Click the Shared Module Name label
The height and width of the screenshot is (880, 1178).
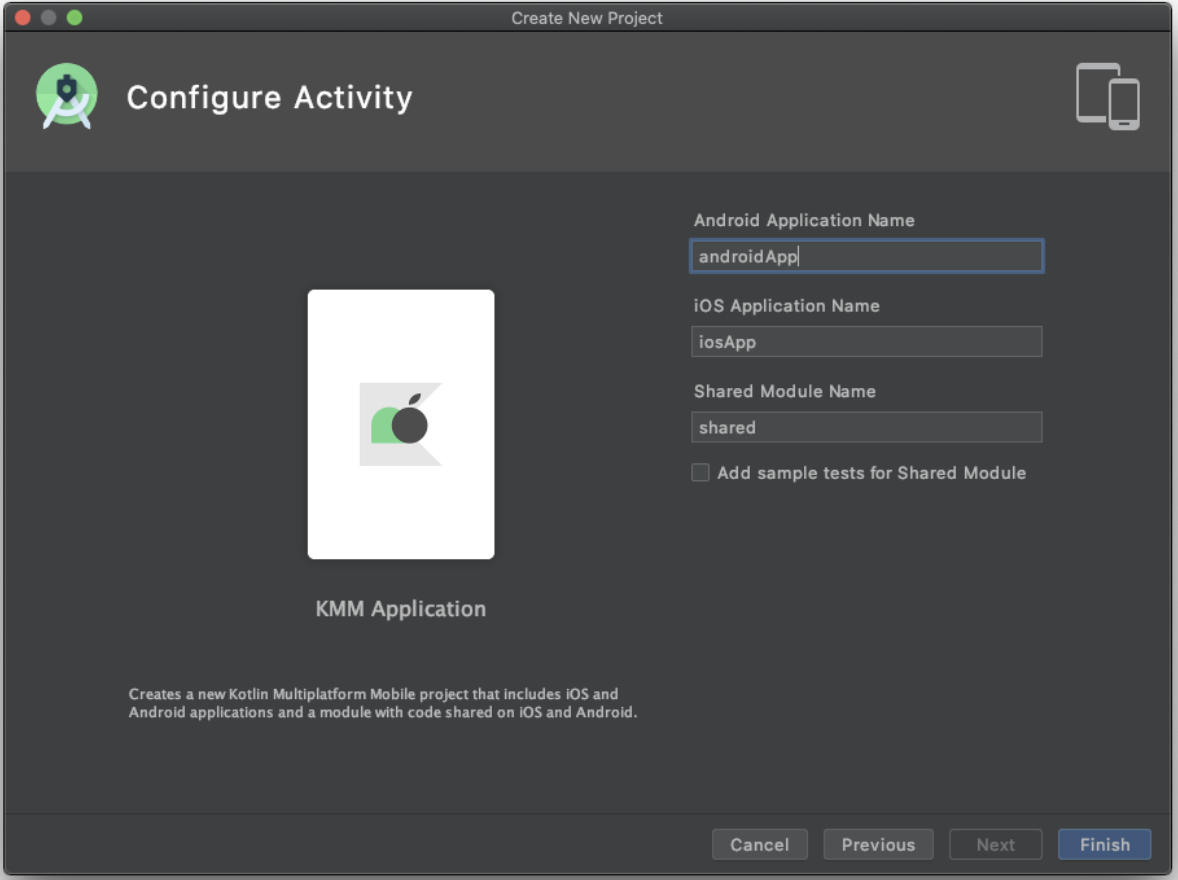point(784,392)
